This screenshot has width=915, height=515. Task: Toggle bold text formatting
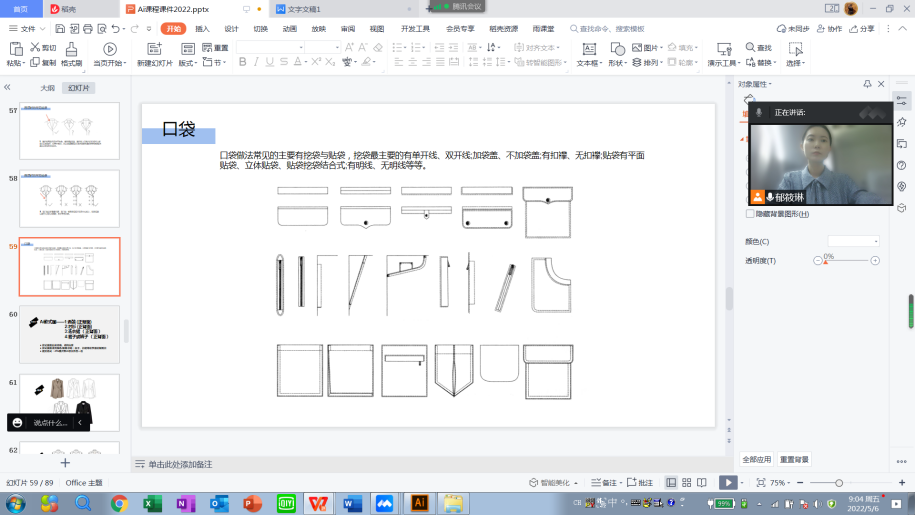pyautogui.click(x=243, y=63)
